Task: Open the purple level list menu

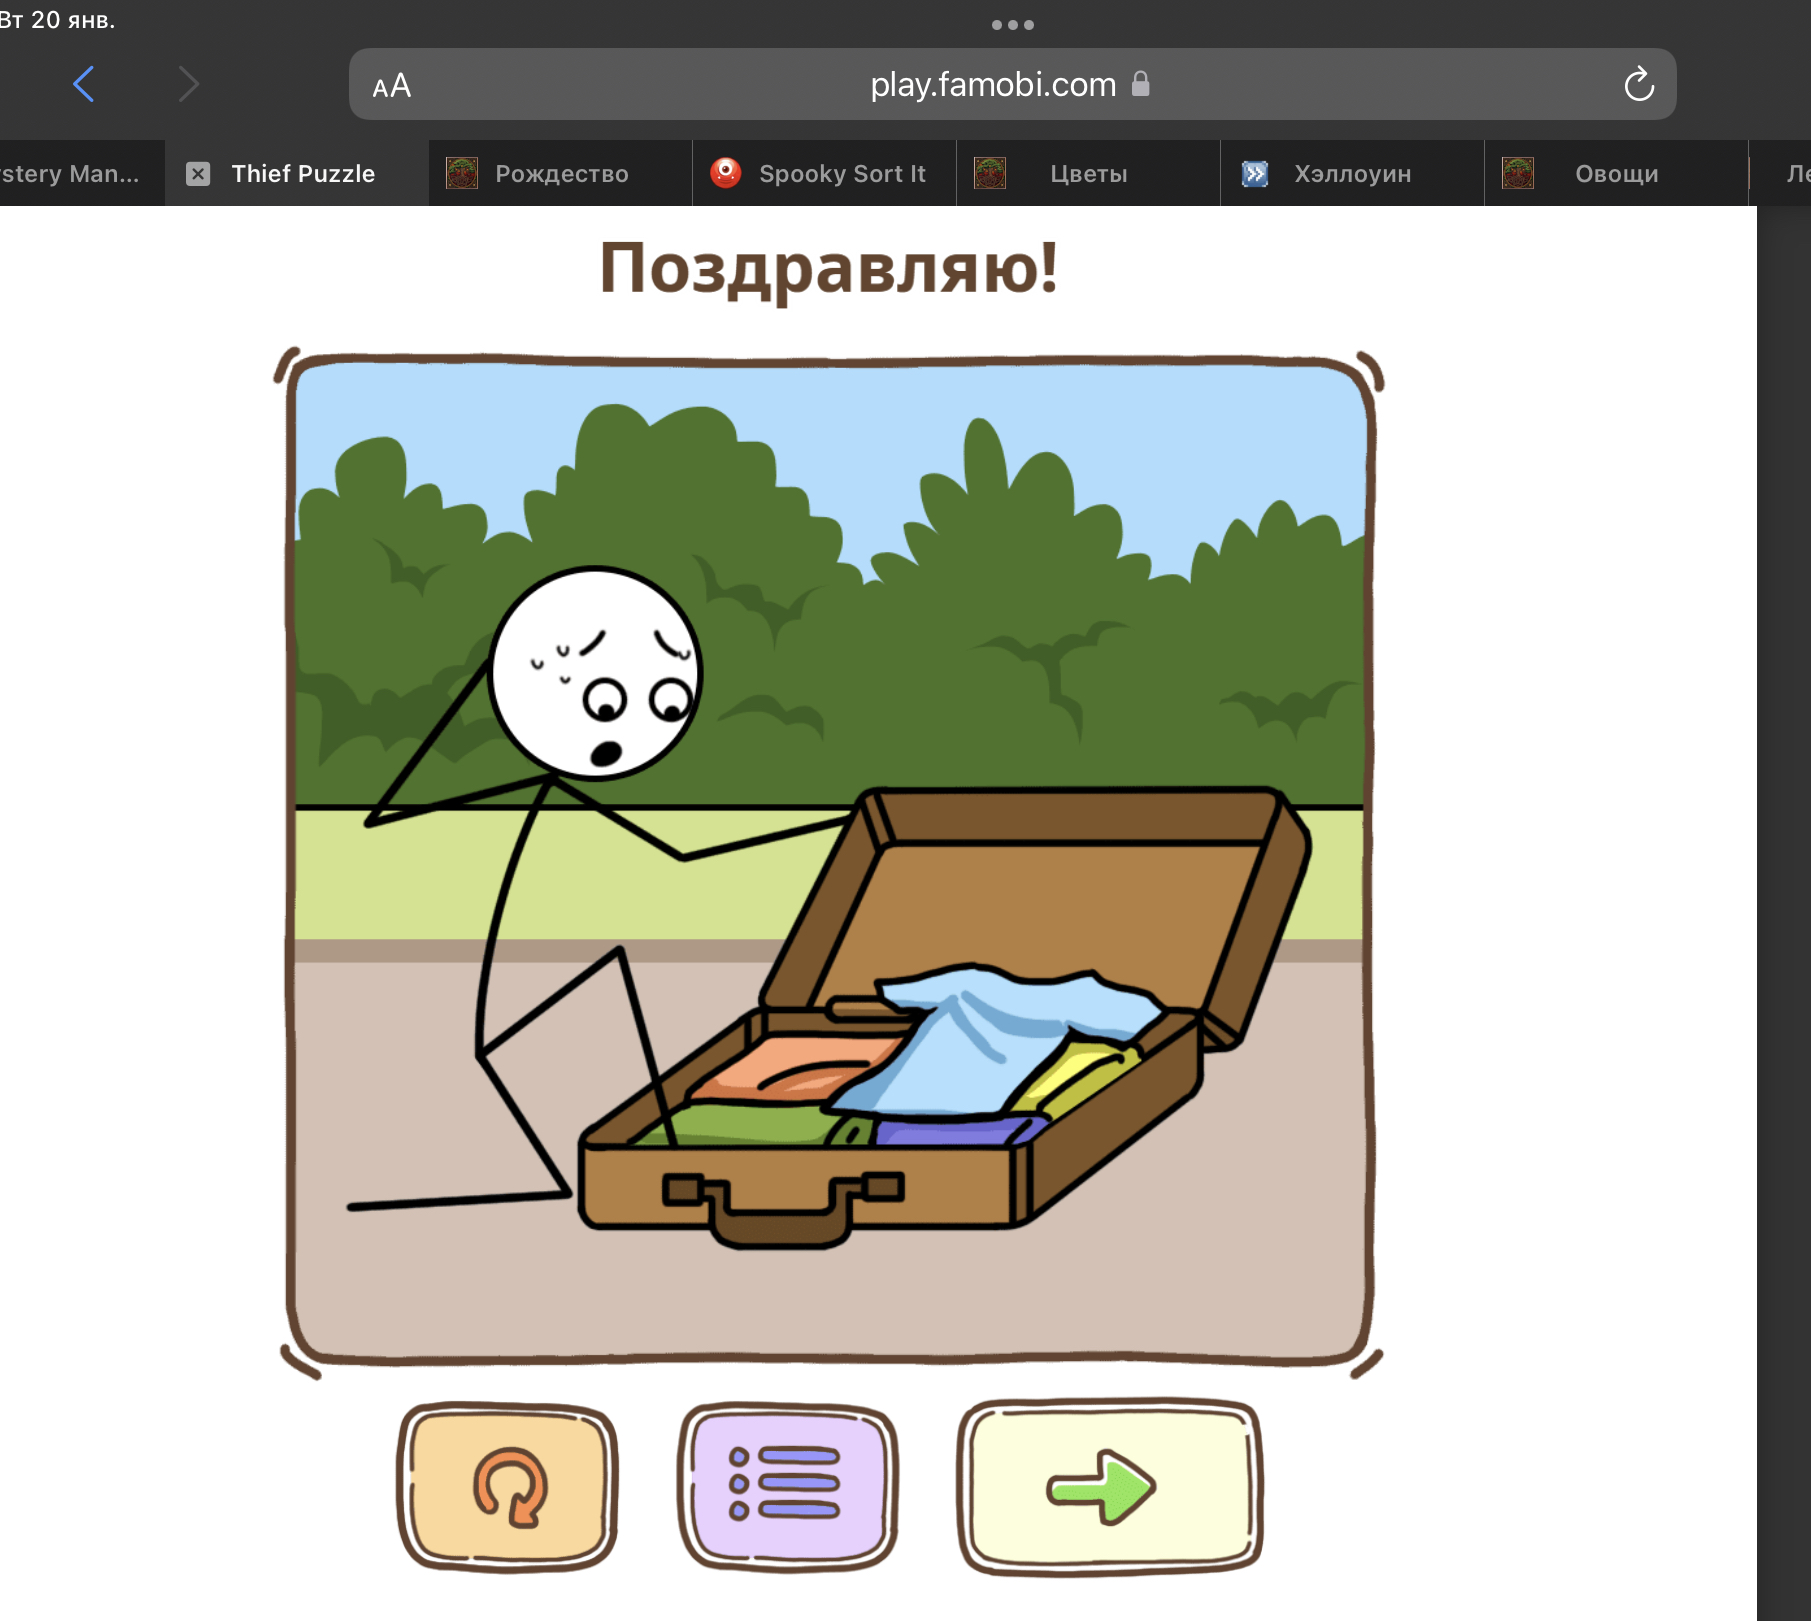Action: pyautogui.click(x=787, y=1486)
